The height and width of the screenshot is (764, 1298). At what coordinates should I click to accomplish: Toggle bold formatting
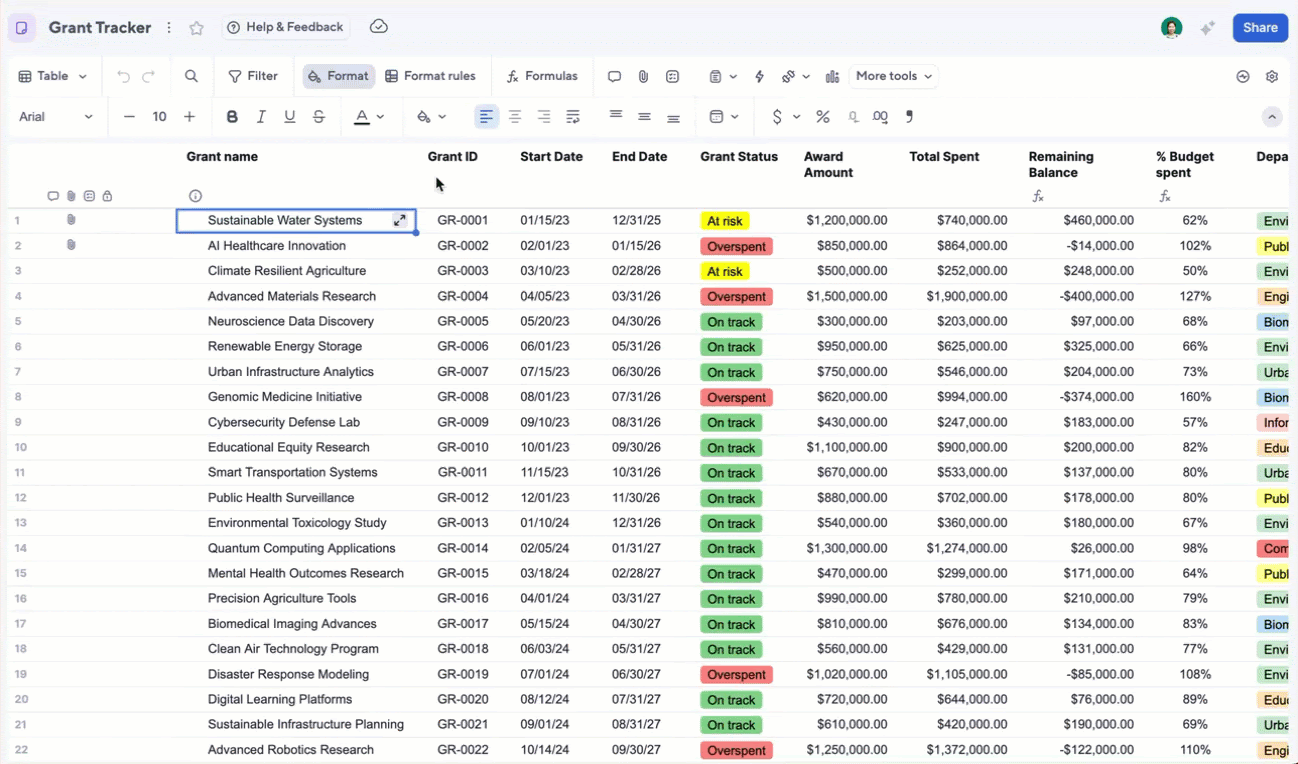232,117
